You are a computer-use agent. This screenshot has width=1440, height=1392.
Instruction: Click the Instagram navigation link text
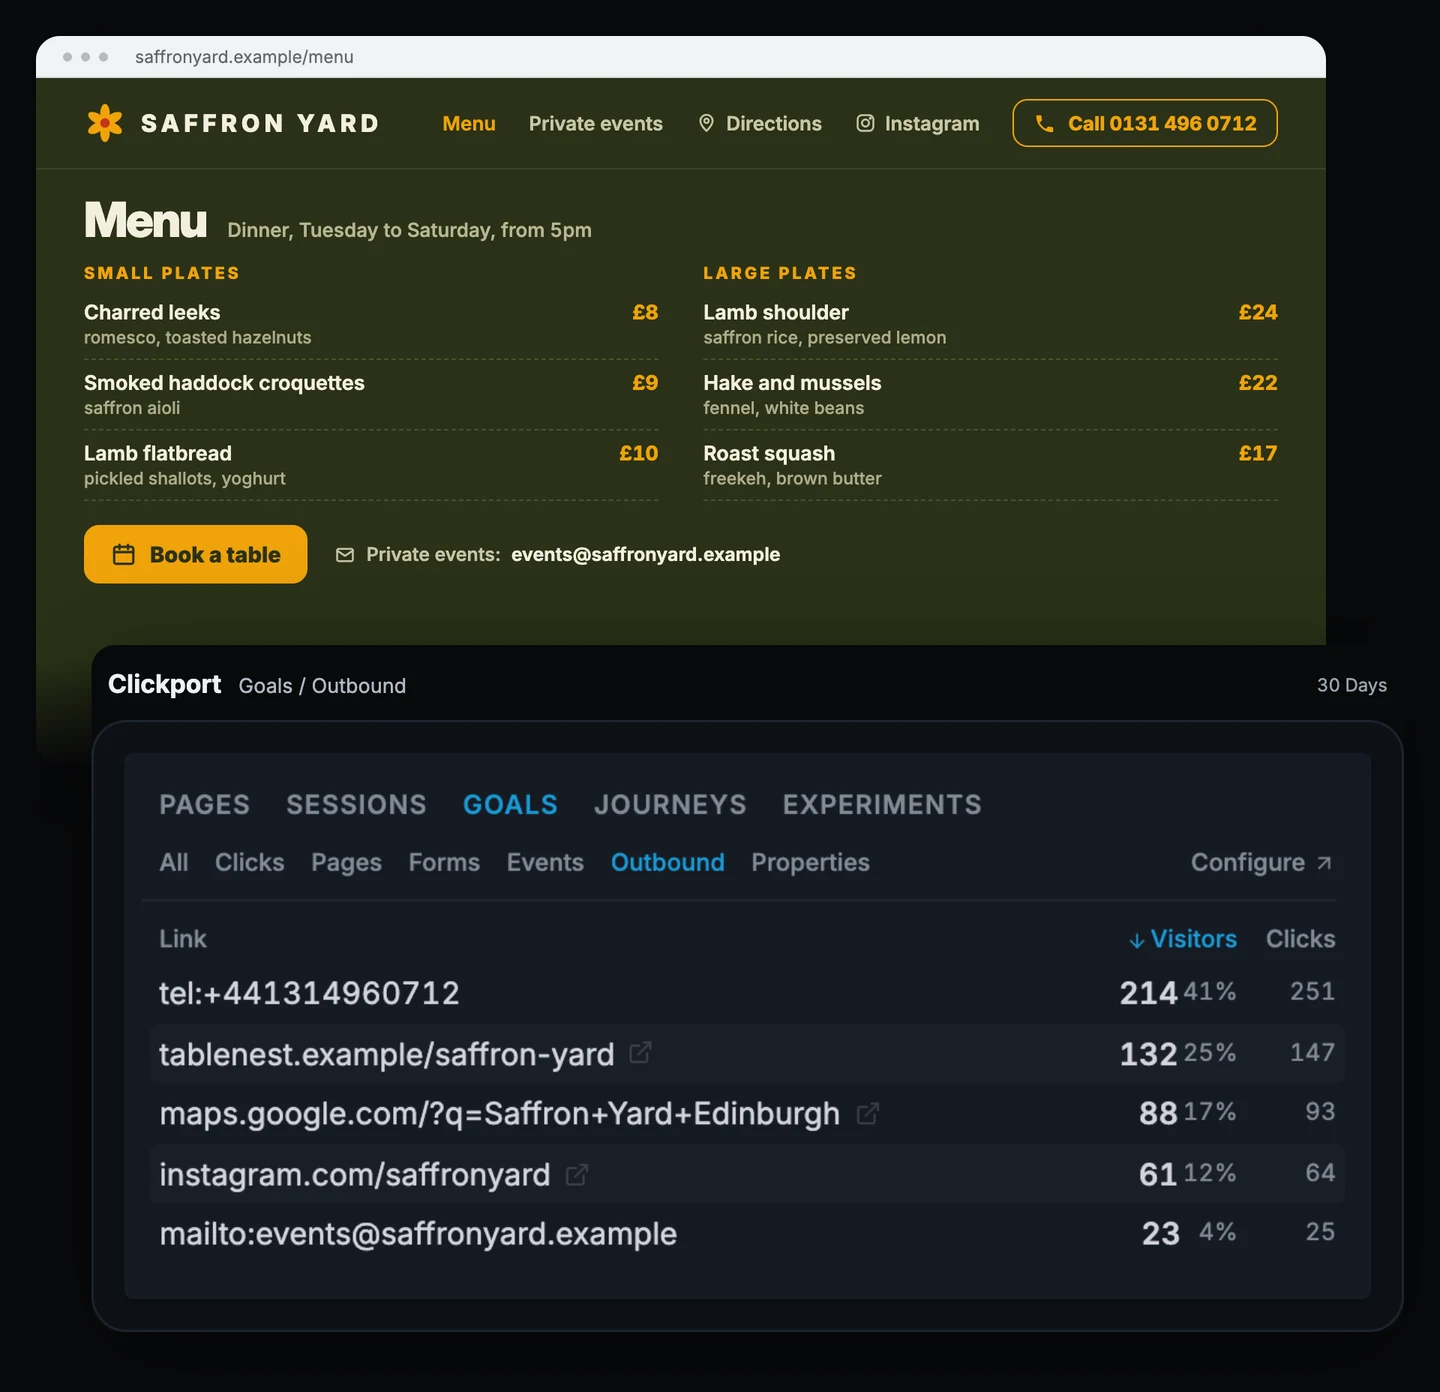tap(932, 123)
